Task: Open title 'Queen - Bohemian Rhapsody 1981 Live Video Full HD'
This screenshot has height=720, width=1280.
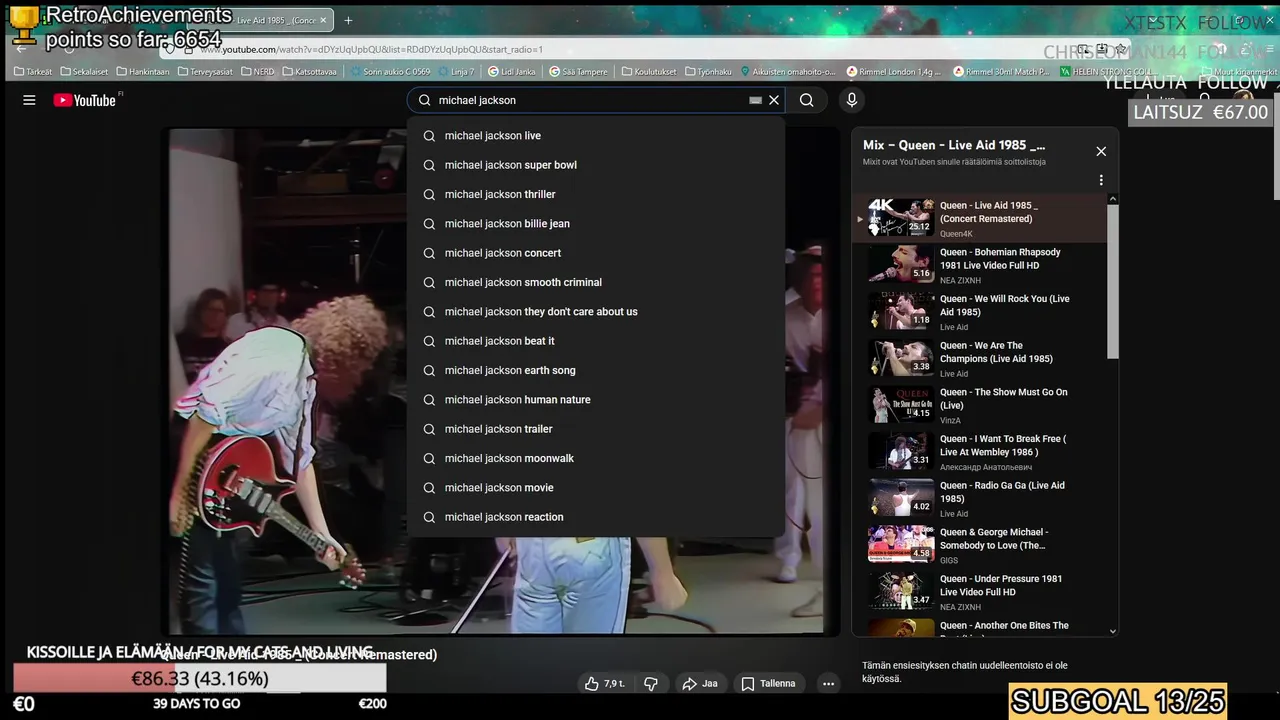Action: point(1000,259)
